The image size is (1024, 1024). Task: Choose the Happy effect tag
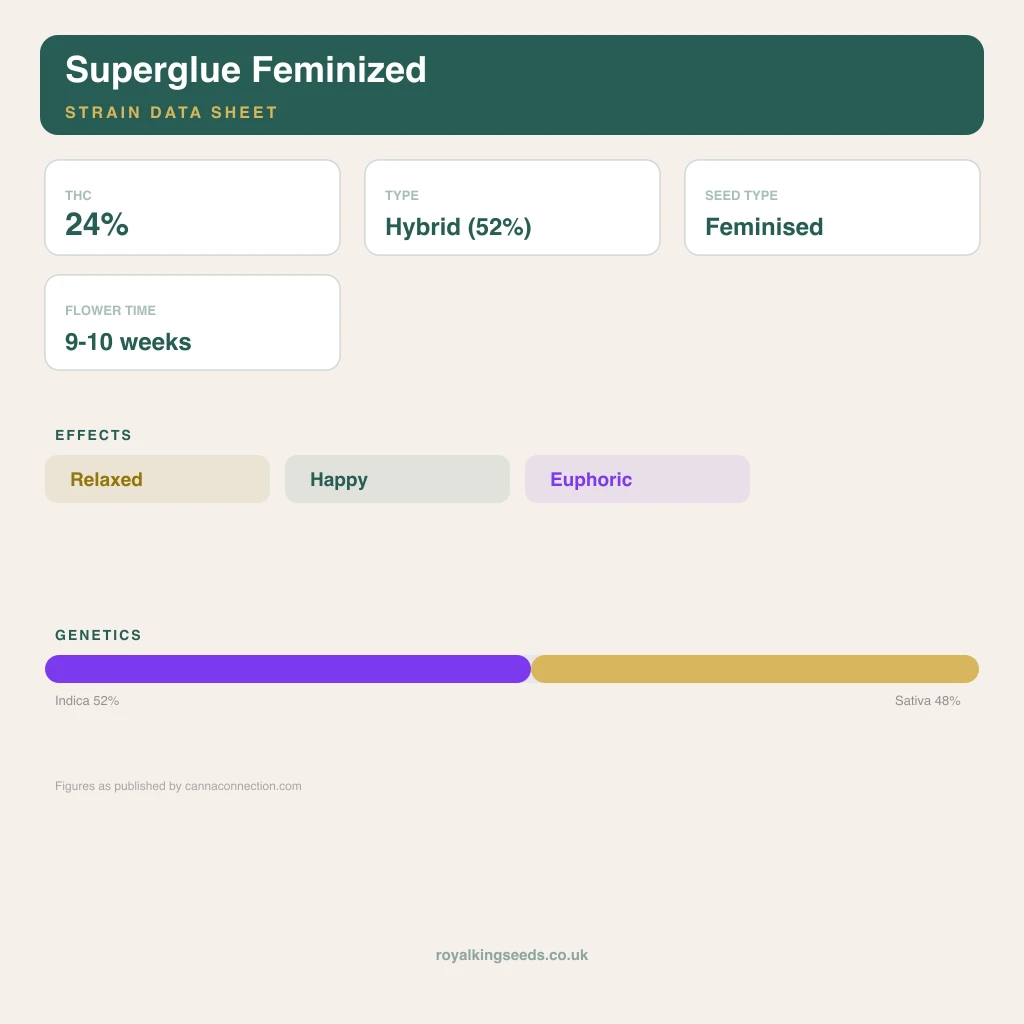point(397,479)
